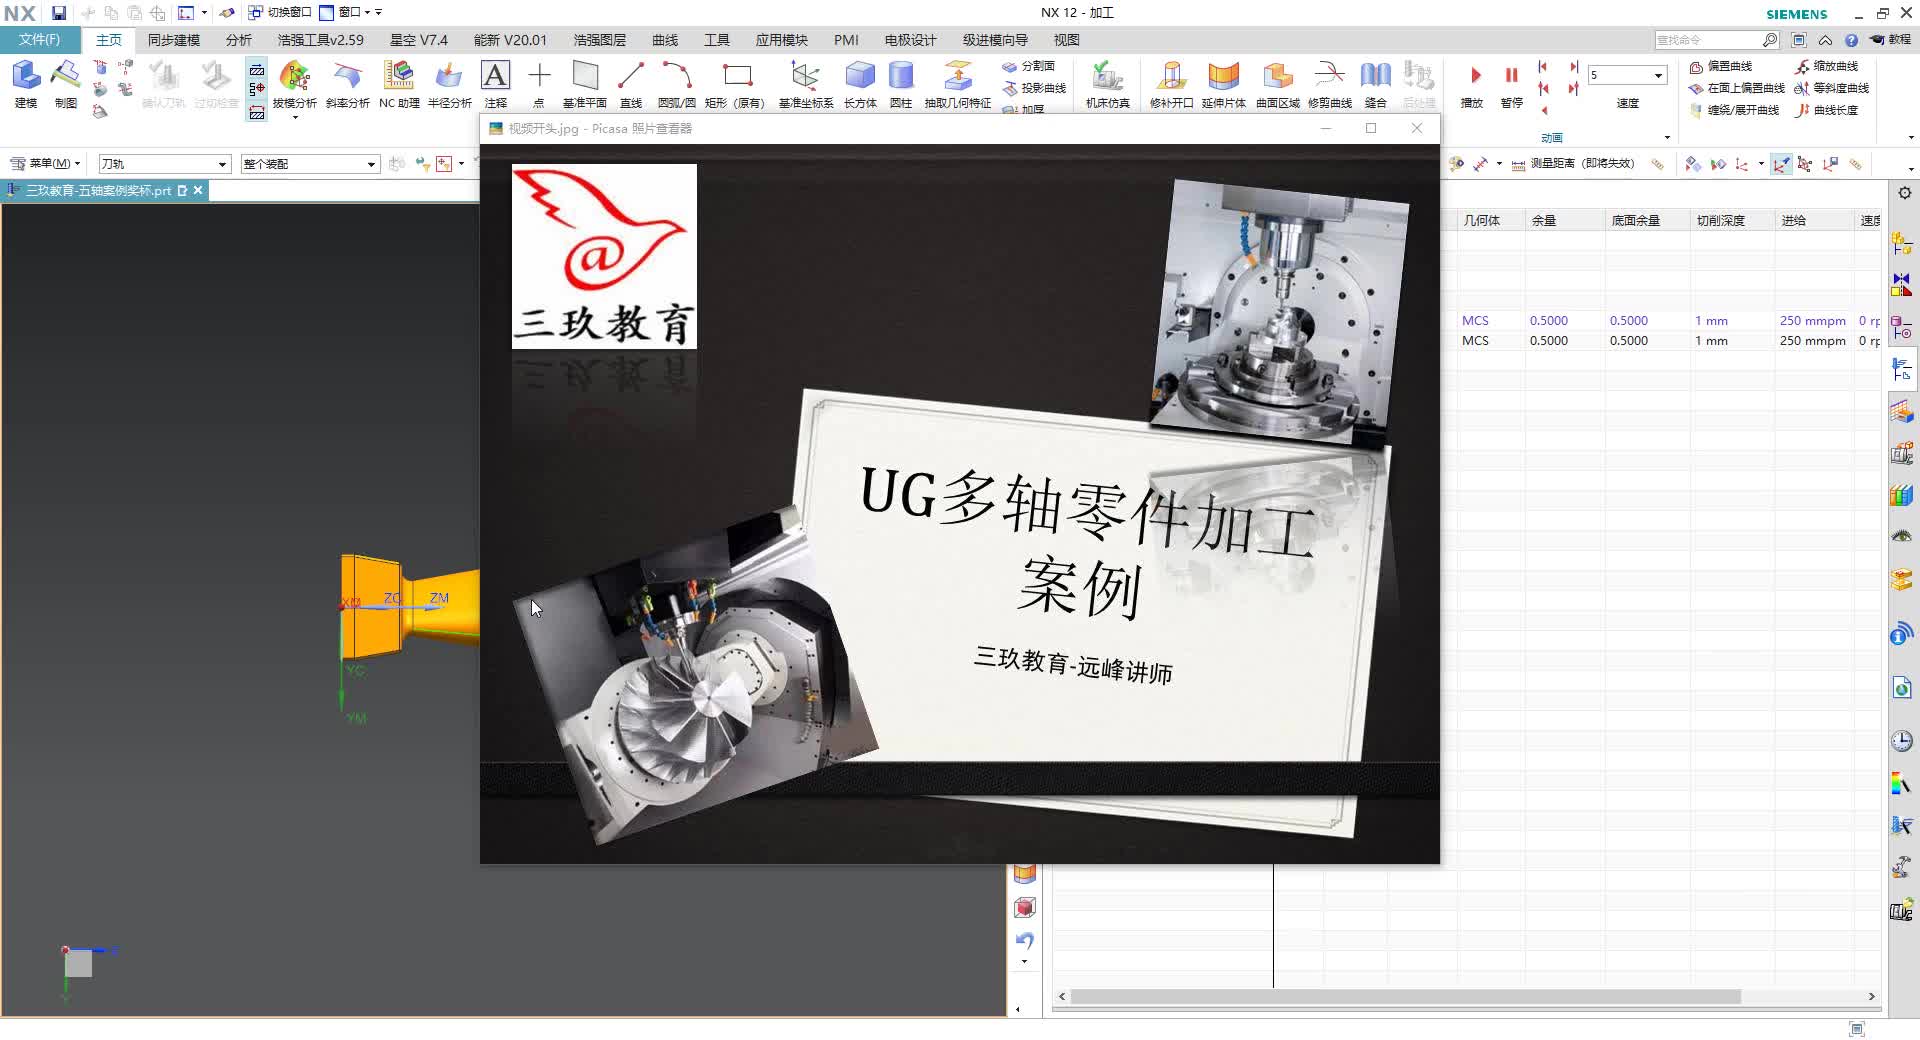Viewport: 1920px width, 1040px height.
Task: Click 偏置曲线 offset curve command
Action: pyautogui.click(x=1721, y=66)
